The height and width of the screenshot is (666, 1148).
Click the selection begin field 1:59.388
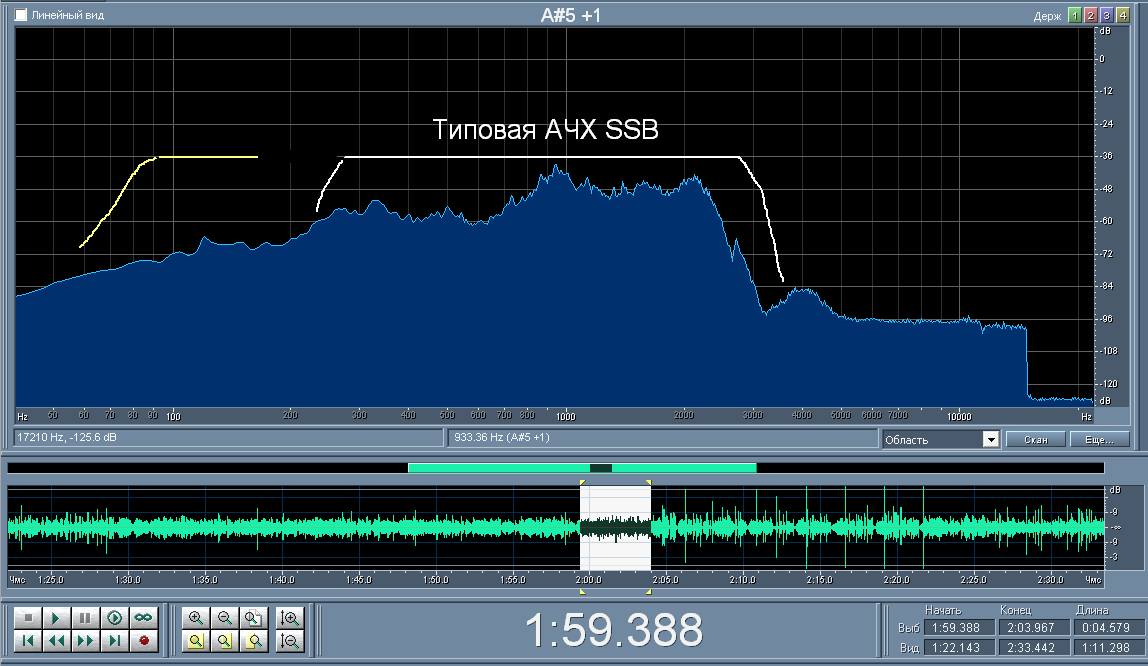coord(958,628)
